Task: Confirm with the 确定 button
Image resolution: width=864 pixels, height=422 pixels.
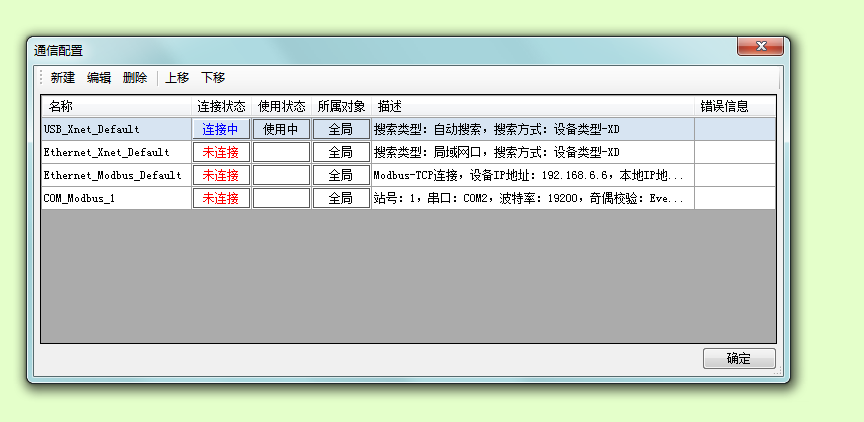Action: 739,359
